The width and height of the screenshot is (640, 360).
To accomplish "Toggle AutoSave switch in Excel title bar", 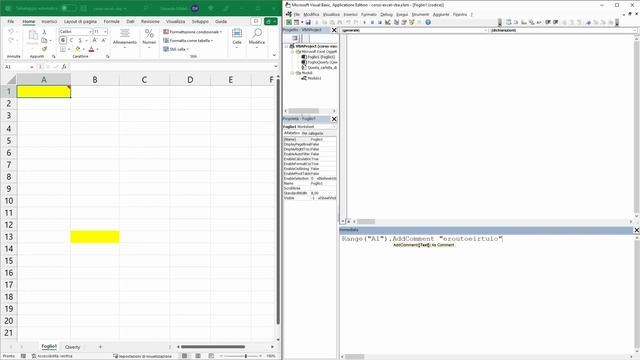I will point(69,8).
